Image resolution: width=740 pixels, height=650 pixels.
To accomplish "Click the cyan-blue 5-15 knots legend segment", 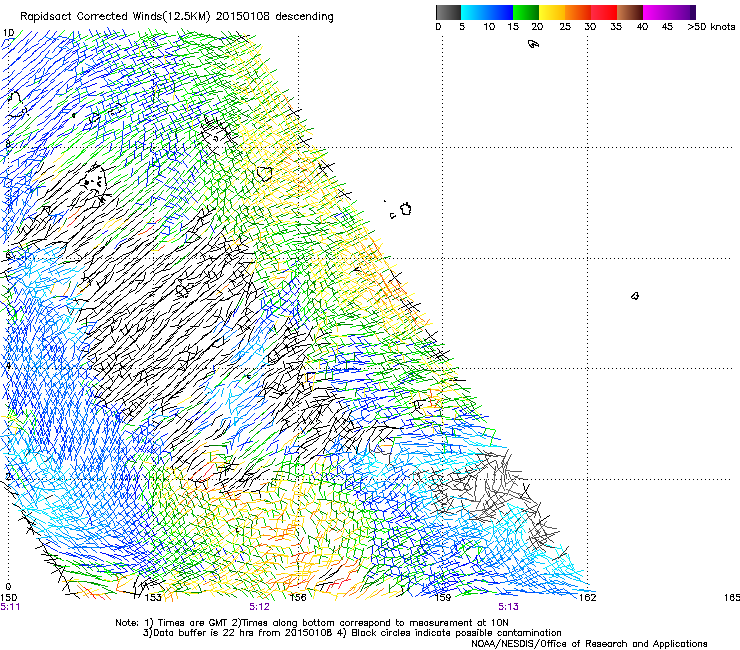I will (487, 12).
